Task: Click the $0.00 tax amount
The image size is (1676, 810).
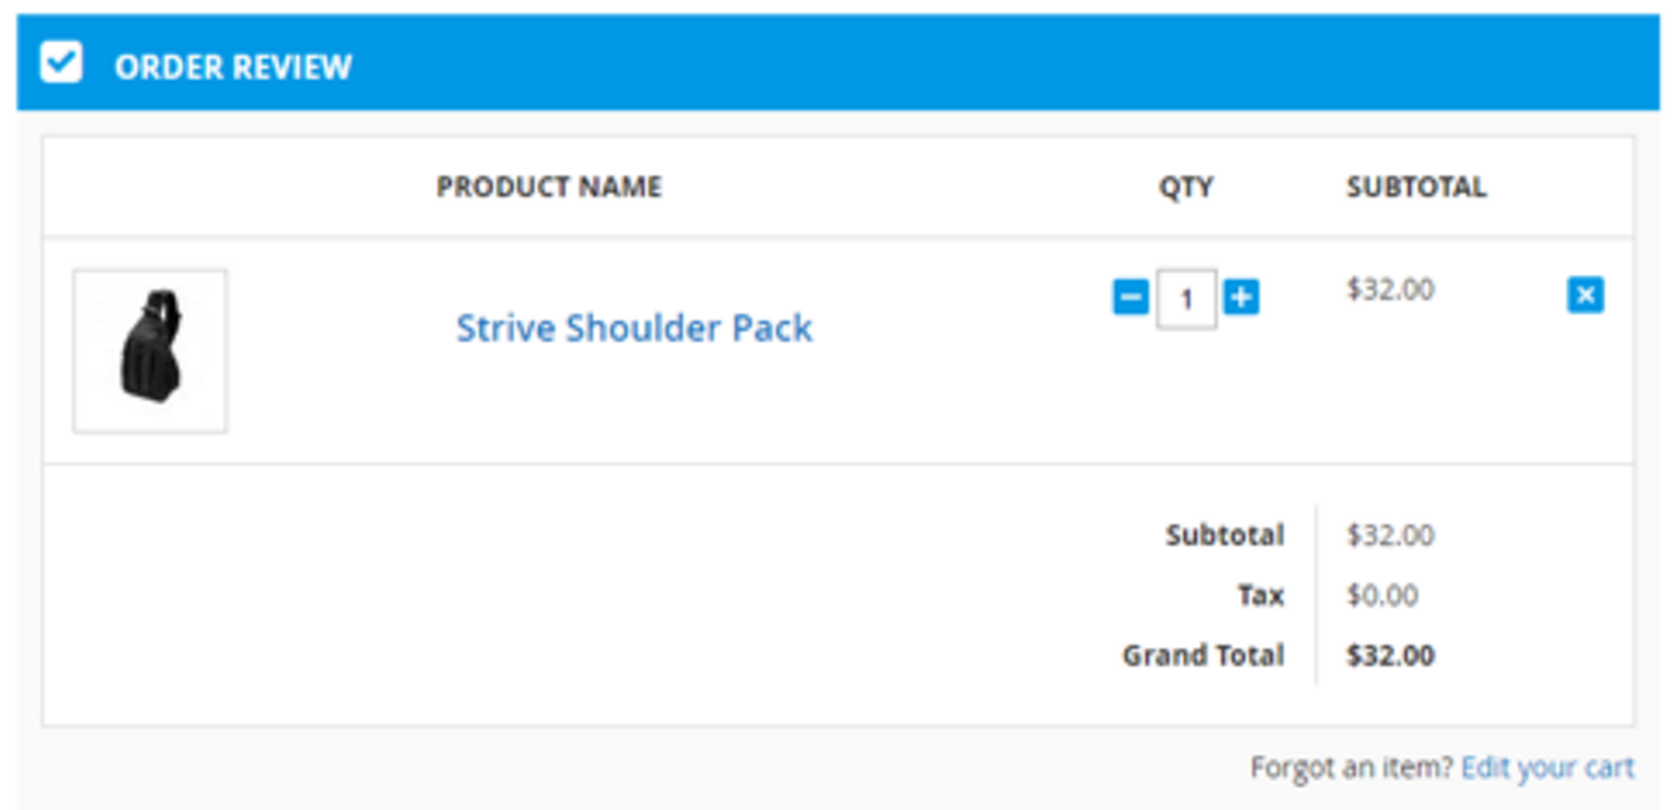Action: click(x=1382, y=595)
